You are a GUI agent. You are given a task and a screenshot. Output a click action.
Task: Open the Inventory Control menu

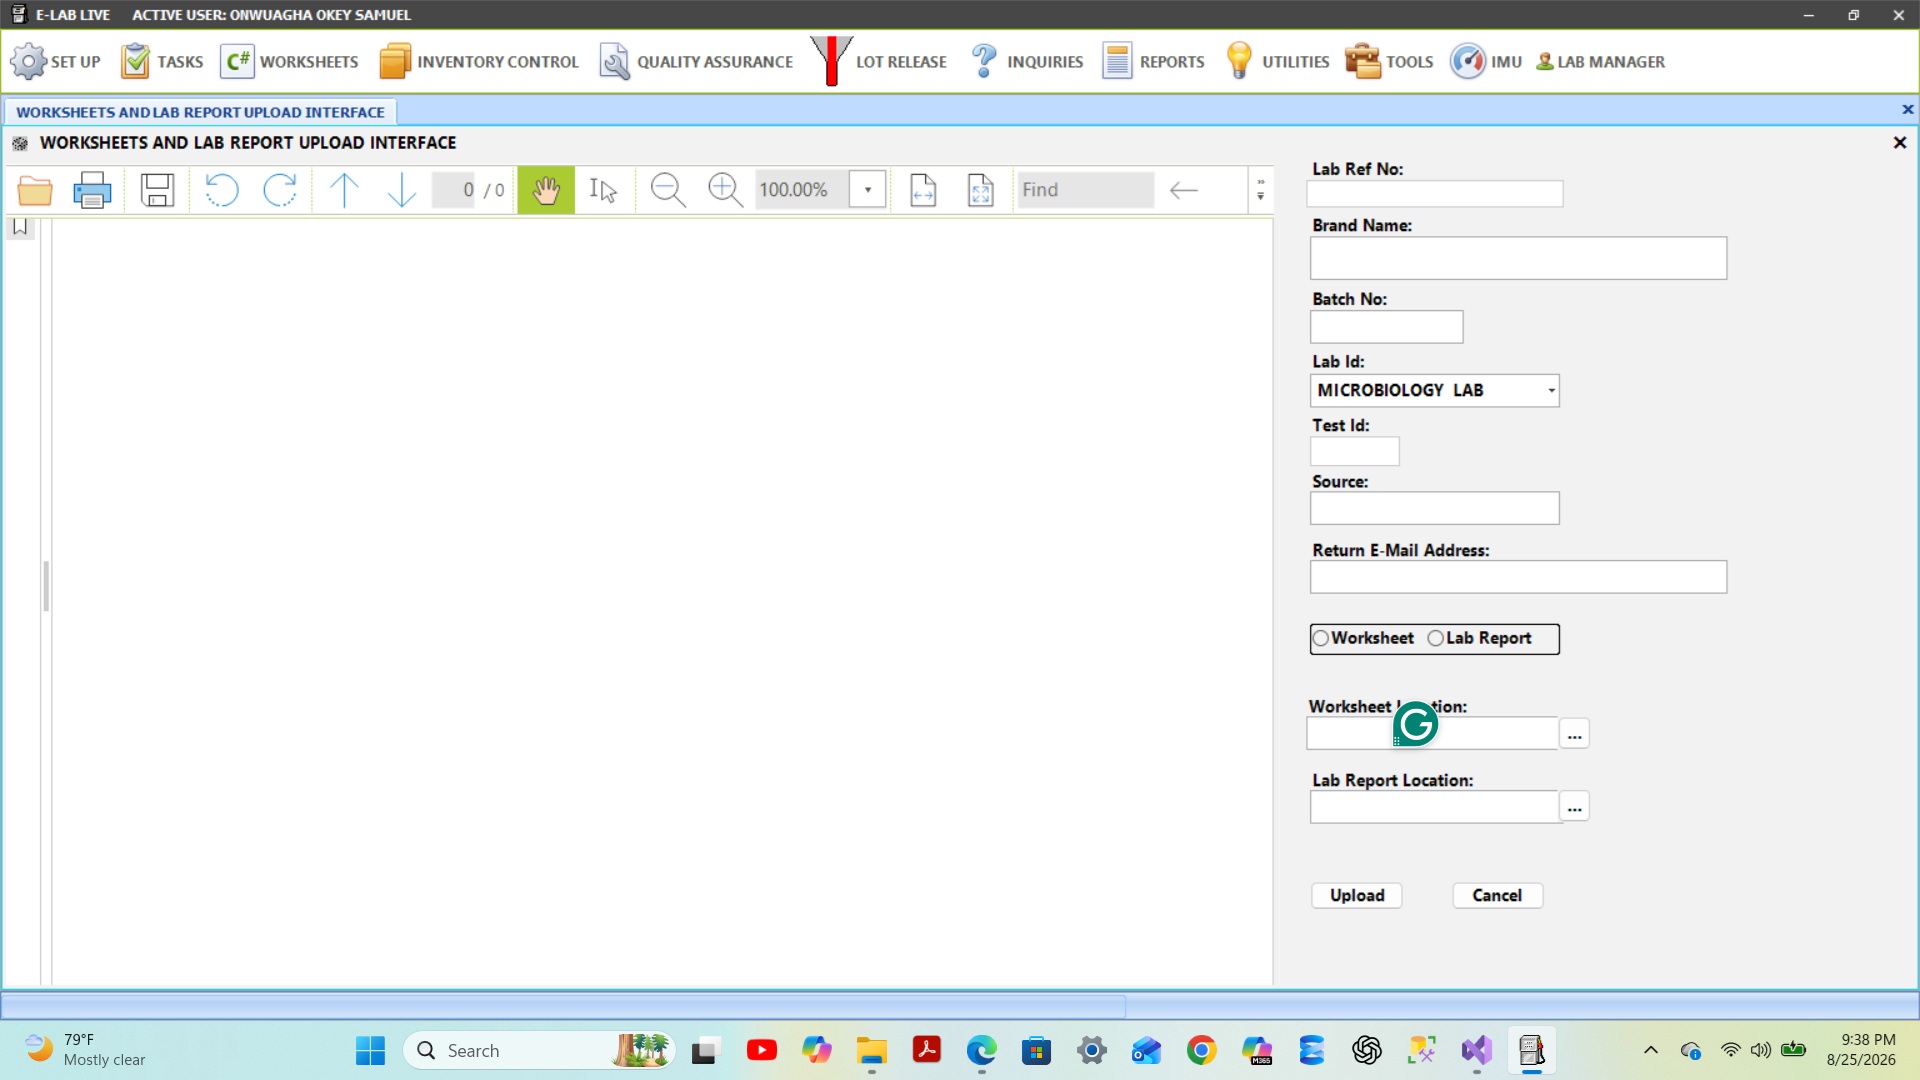479,61
